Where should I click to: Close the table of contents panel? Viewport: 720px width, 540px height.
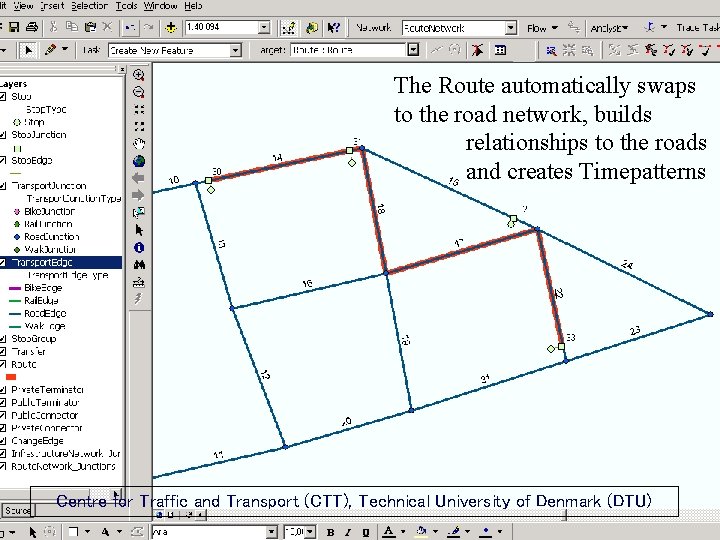122,69
